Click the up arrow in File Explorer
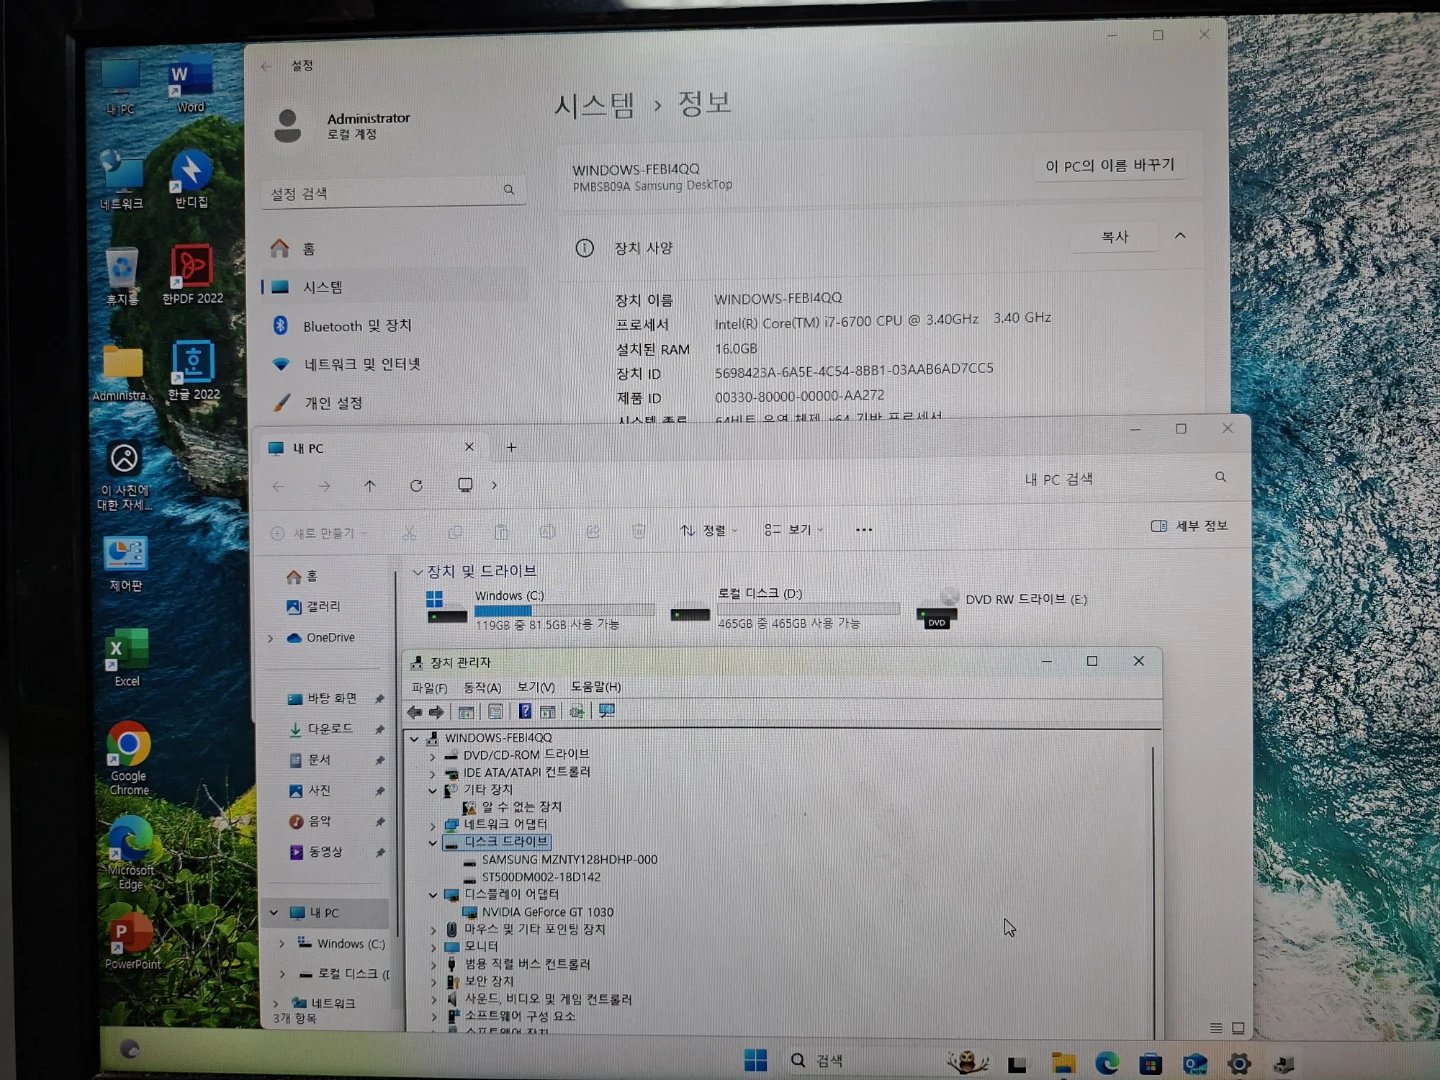The height and width of the screenshot is (1080, 1440). [370, 485]
